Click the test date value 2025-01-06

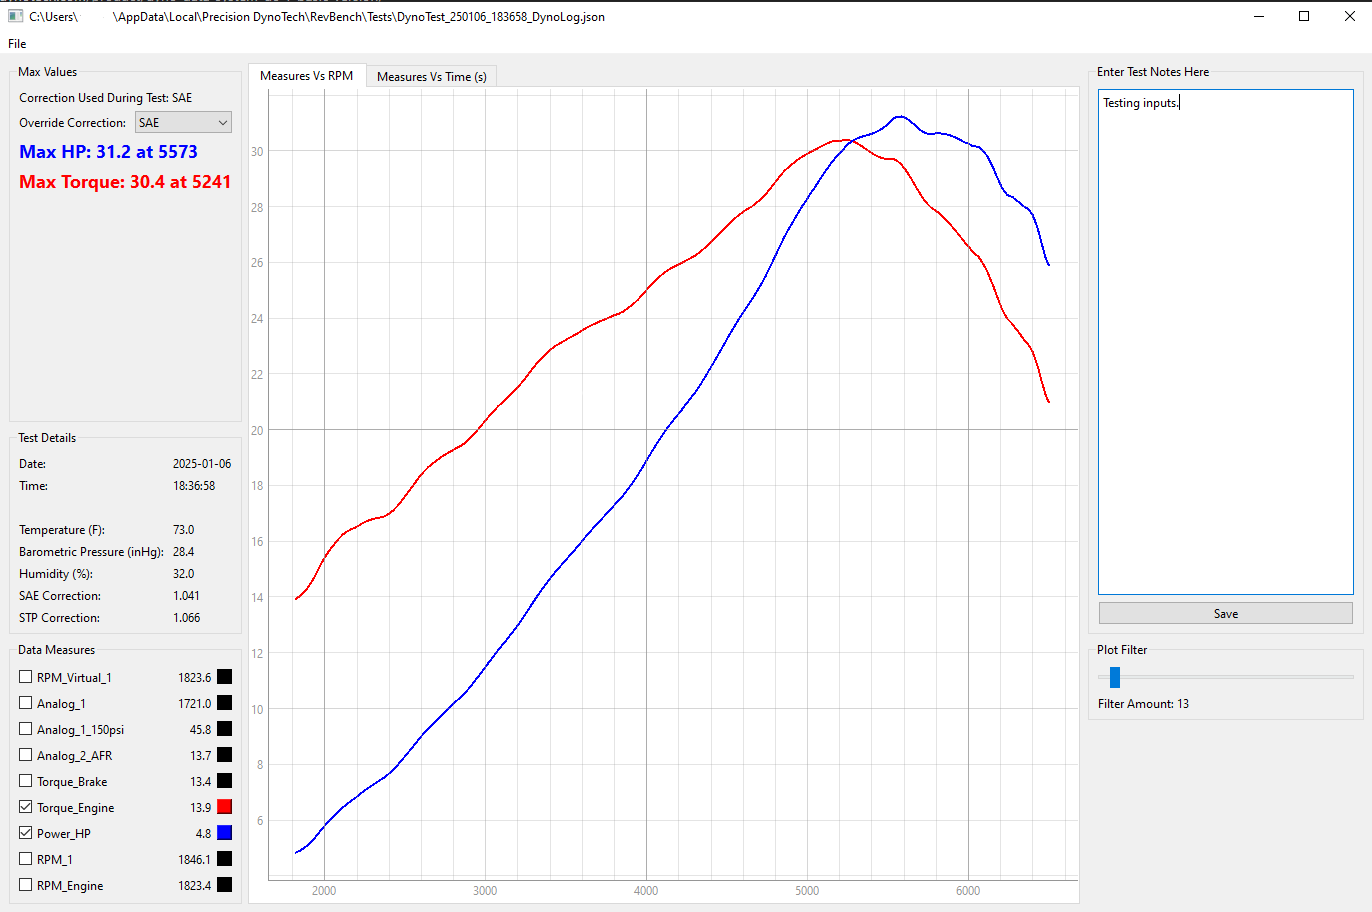coord(202,464)
